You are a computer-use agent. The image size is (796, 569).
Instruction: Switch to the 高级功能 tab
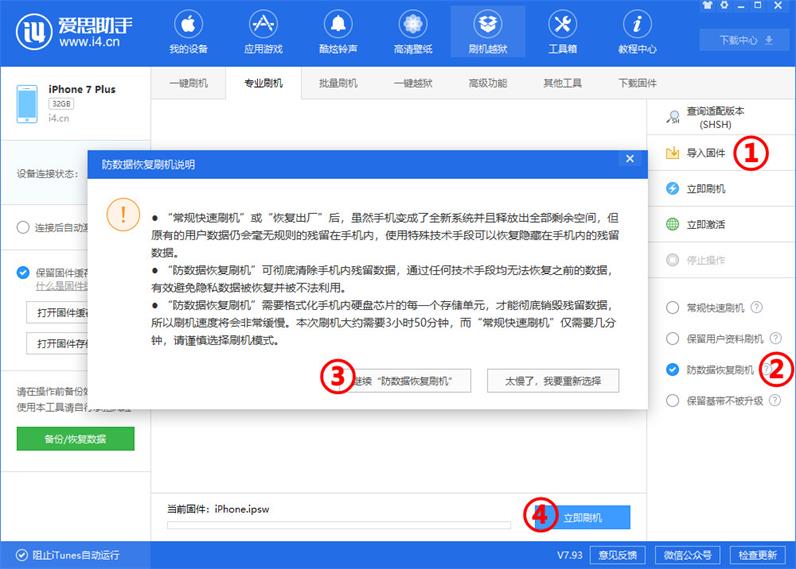click(488, 83)
